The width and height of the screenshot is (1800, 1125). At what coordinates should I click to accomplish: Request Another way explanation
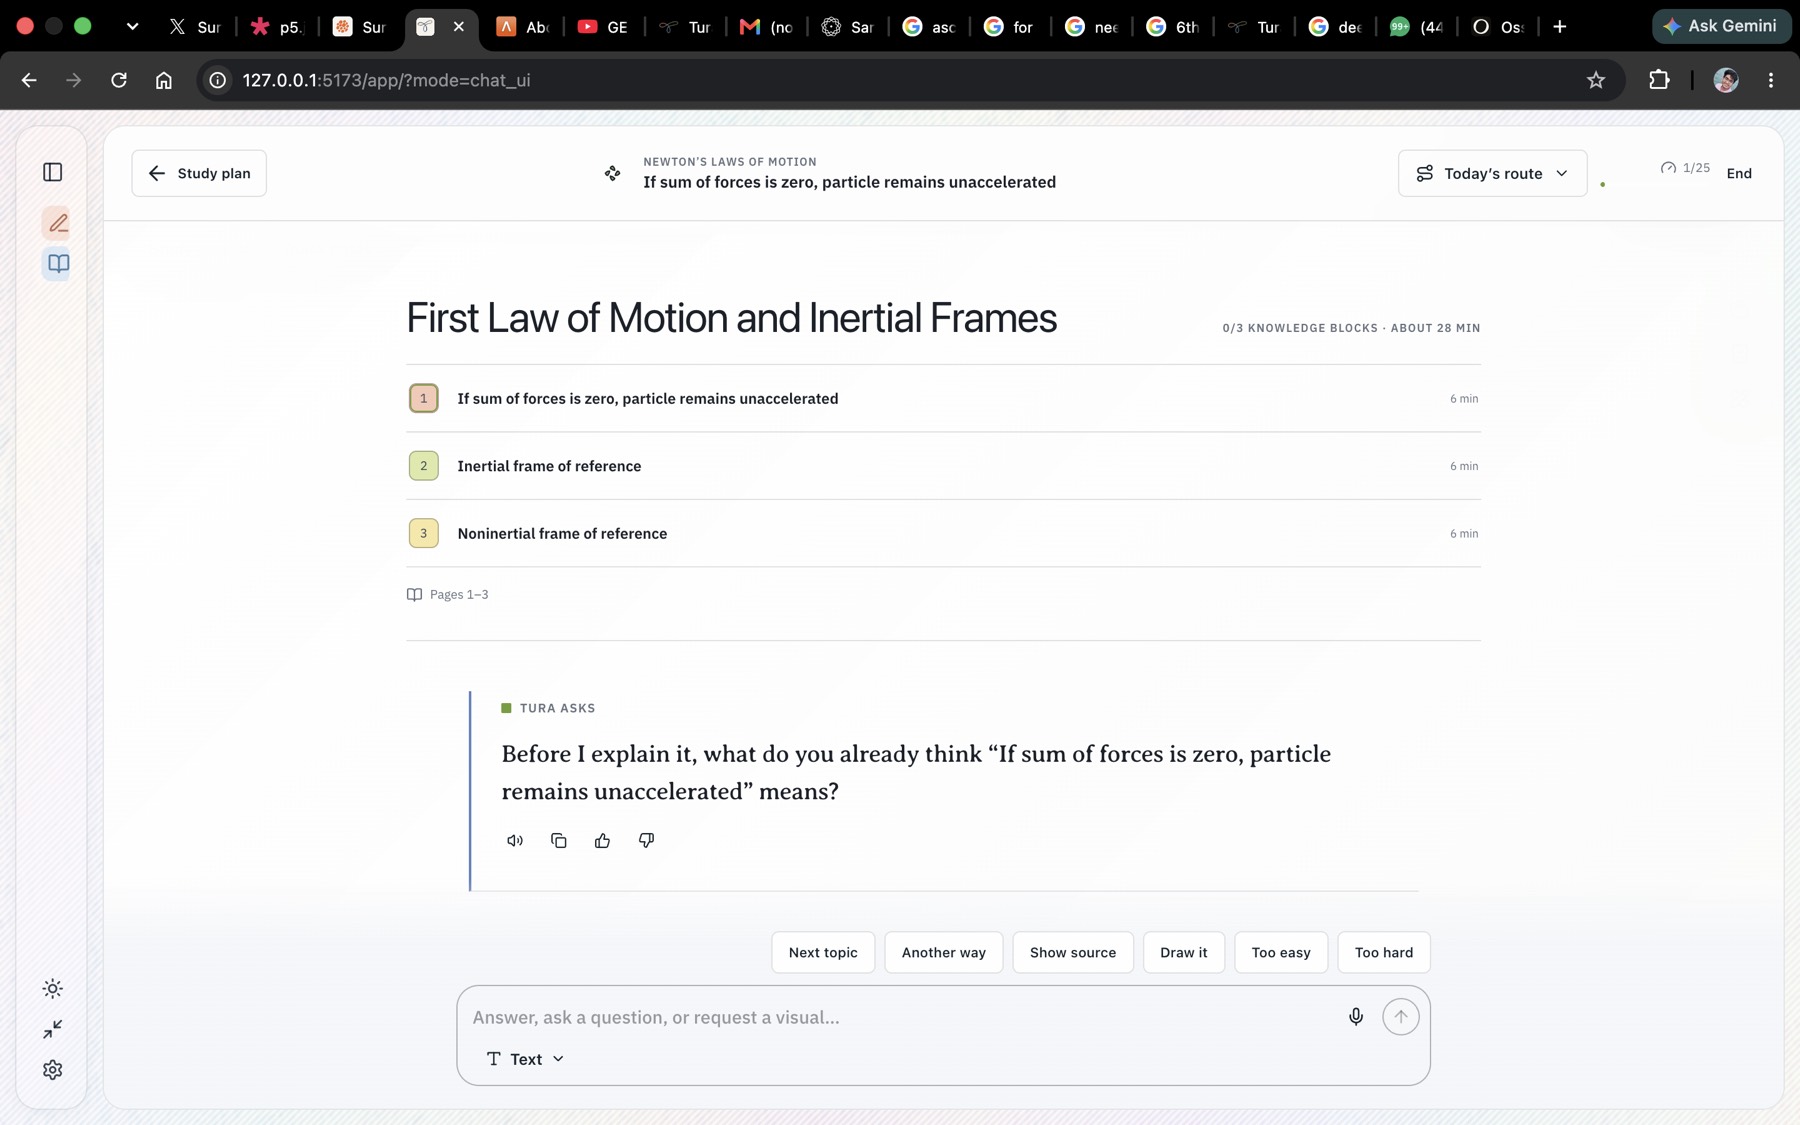(x=944, y=953)
